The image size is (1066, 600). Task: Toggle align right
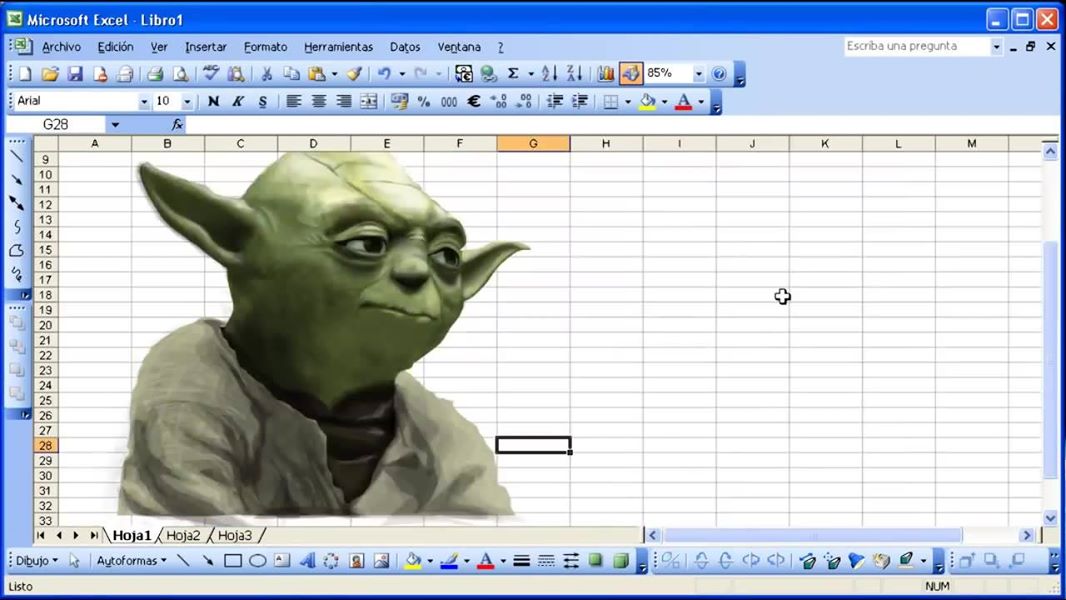pos(343,102)
